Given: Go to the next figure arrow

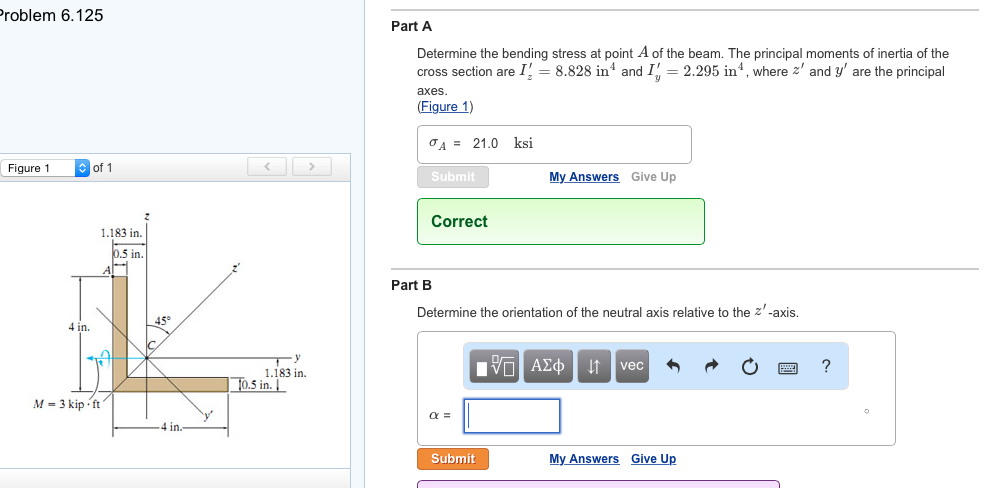Looking at the screenshot, I should tap(312, 167).
